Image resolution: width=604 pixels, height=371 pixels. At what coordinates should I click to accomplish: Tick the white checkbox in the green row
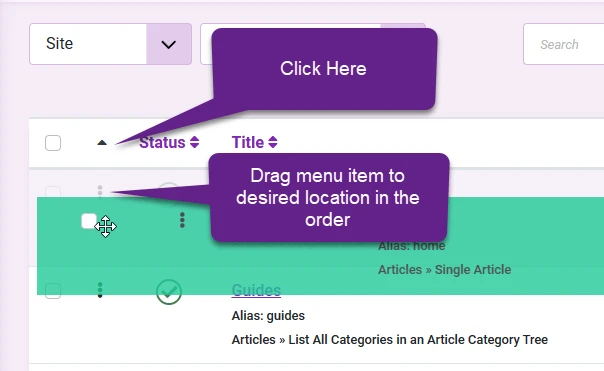pos(89,221)
